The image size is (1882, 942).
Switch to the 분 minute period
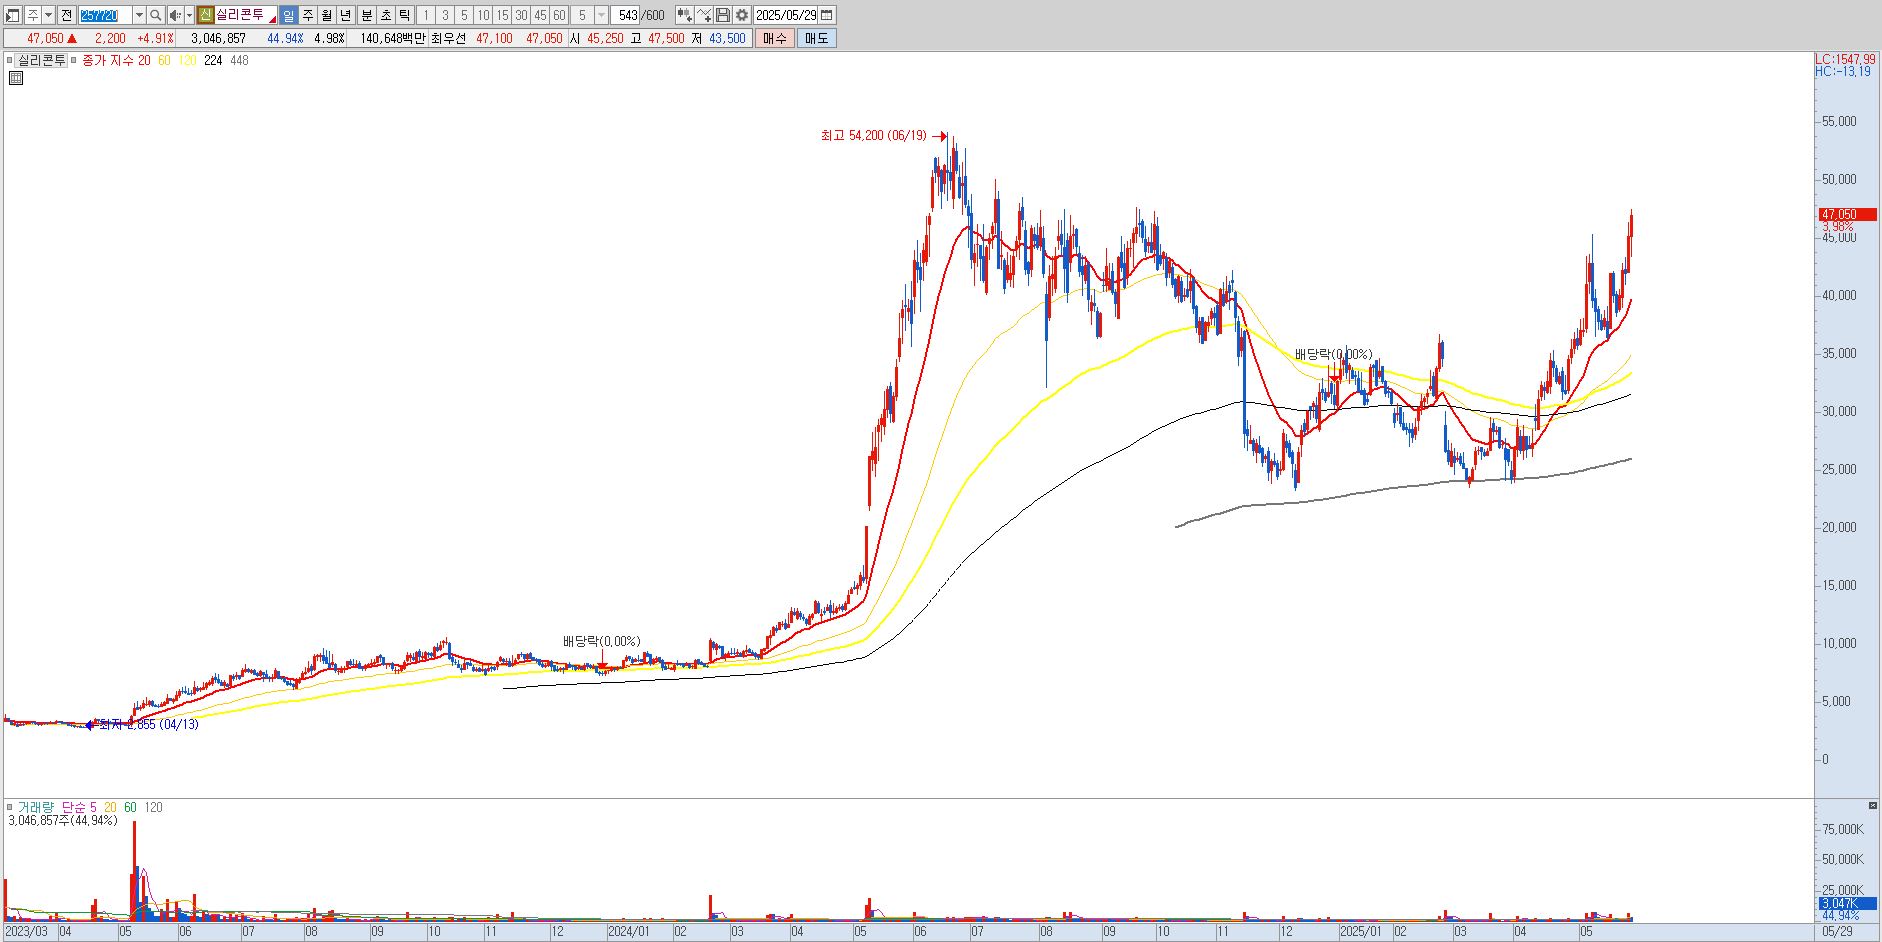[366, 15]
